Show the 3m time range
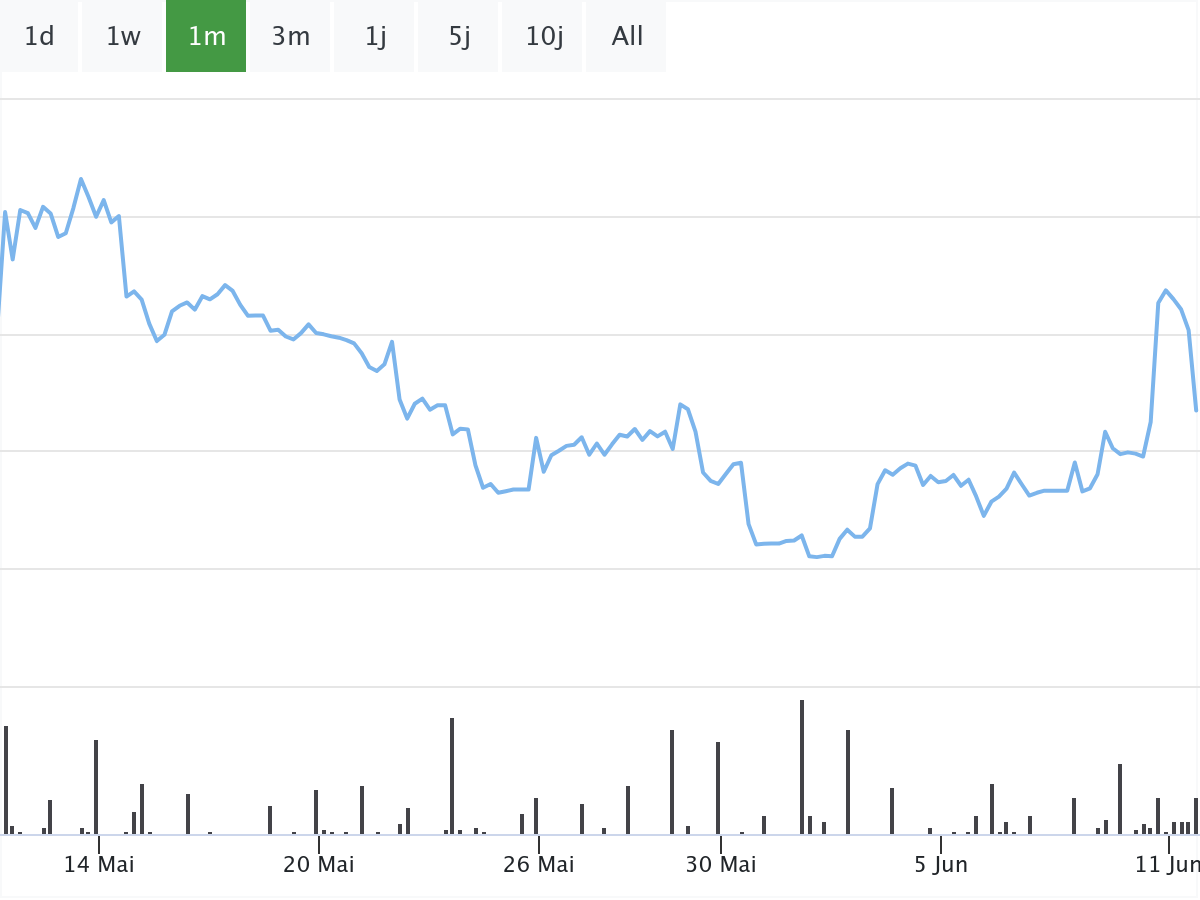 [x=290, y=37]
